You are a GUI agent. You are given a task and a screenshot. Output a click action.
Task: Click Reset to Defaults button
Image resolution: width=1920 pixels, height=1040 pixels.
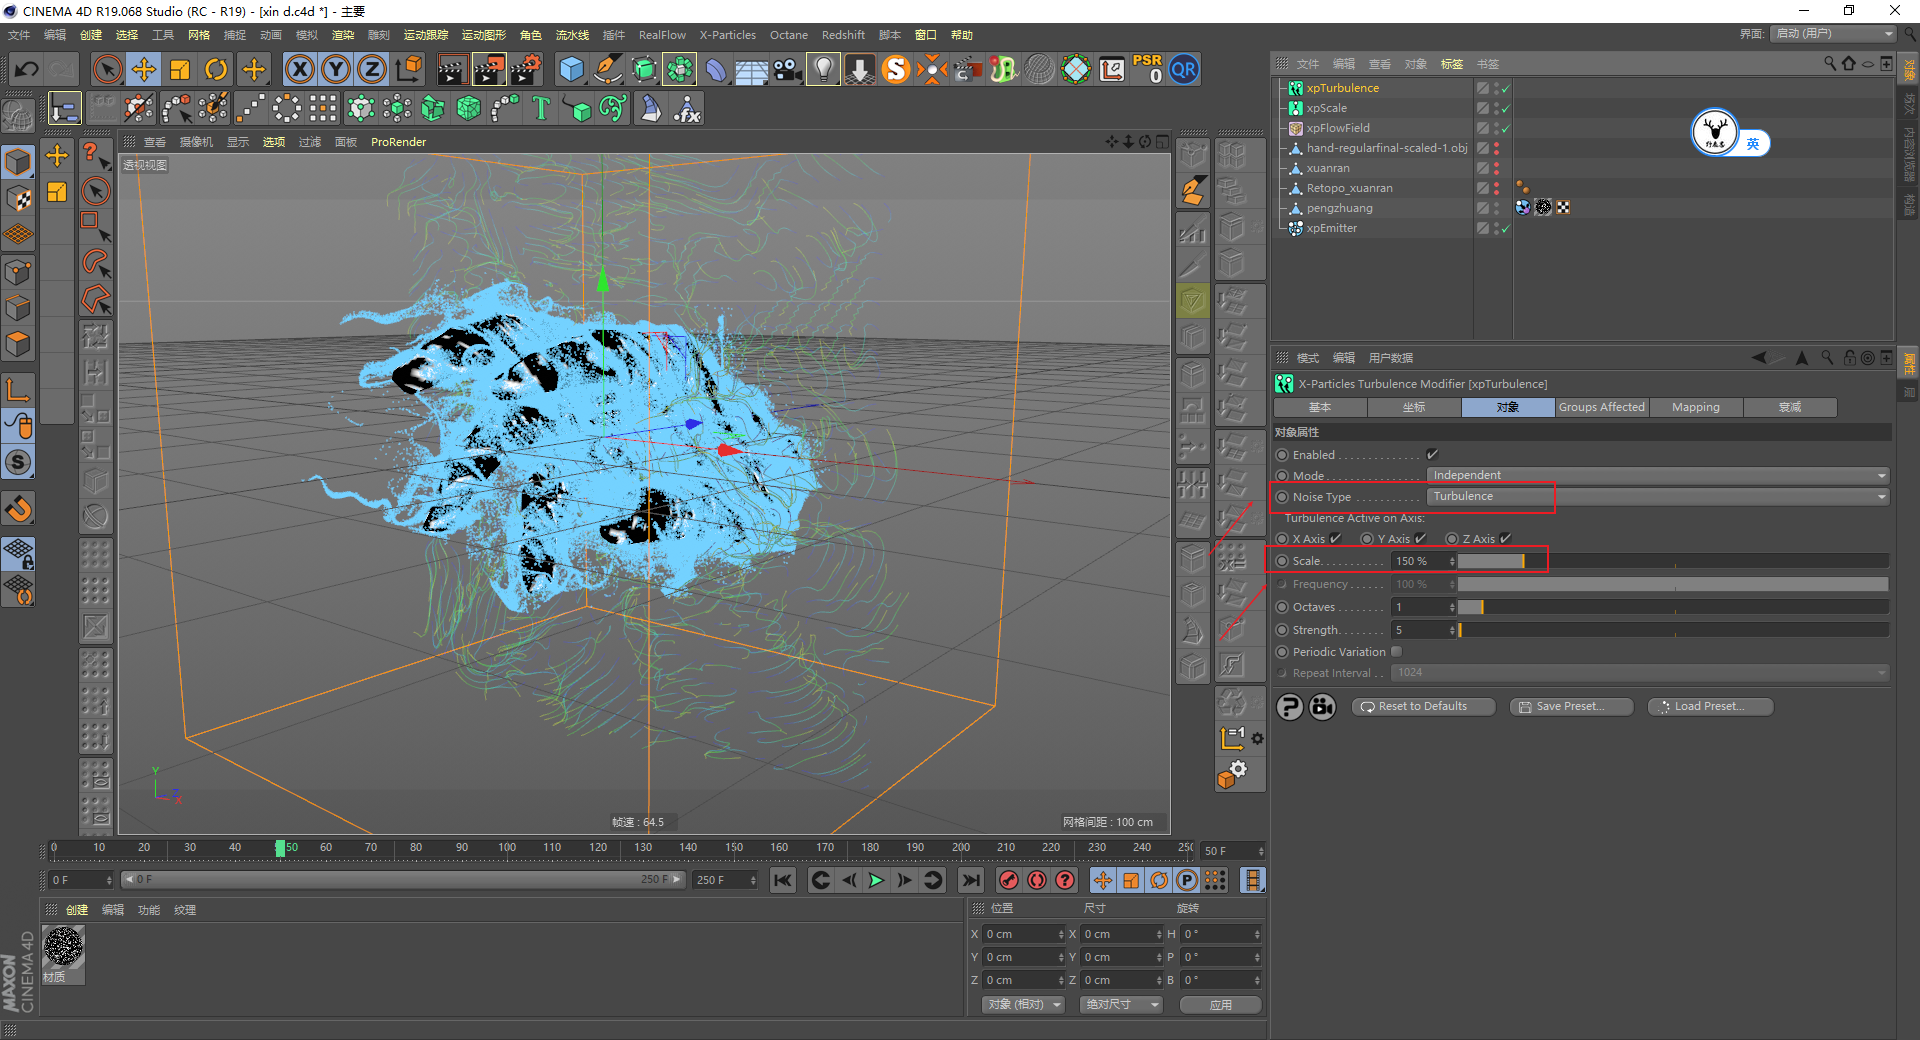coord(1423,707)
